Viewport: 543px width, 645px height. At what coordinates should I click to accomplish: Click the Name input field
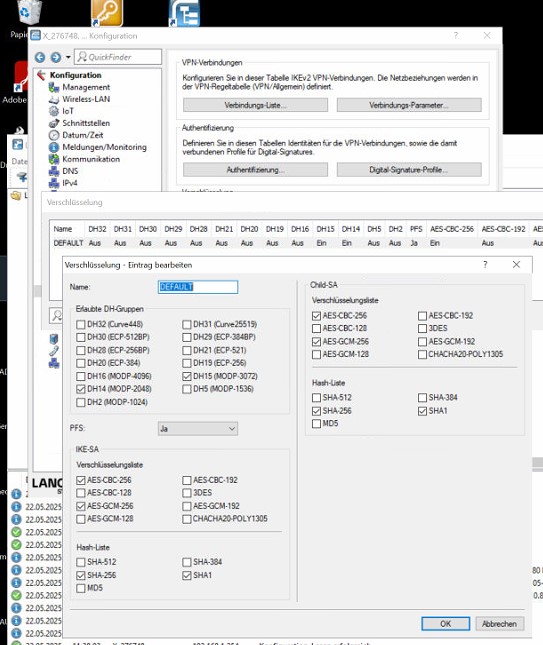tap(197, 287)
